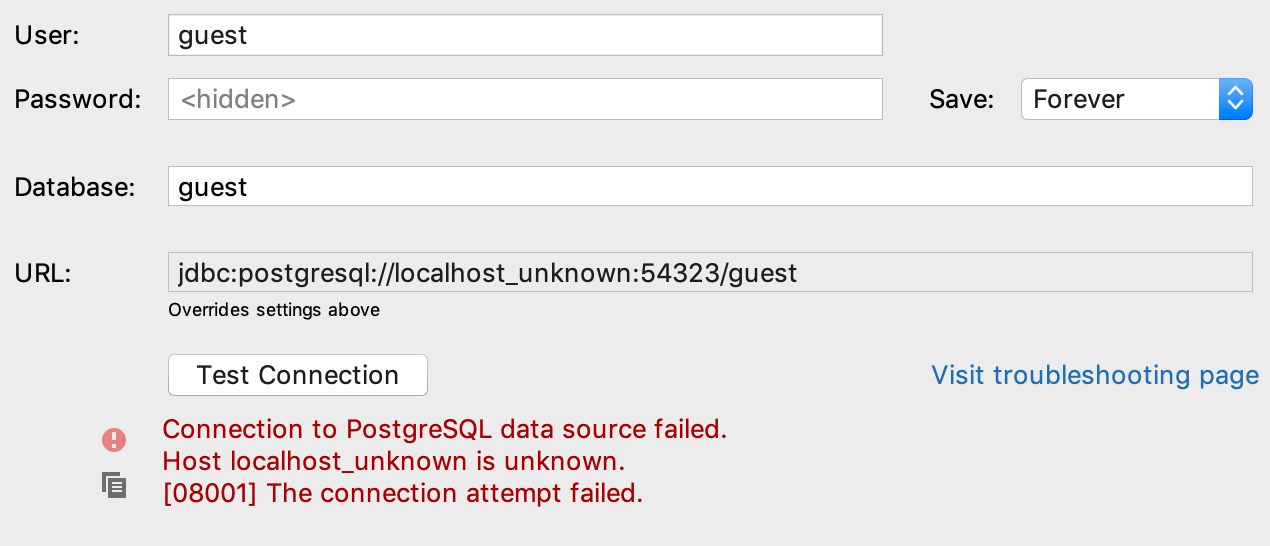Click the "Connection to PostgreSQL data source failed" message
The width and height of the screenshot is (1270, 546).
pos(444,429)
